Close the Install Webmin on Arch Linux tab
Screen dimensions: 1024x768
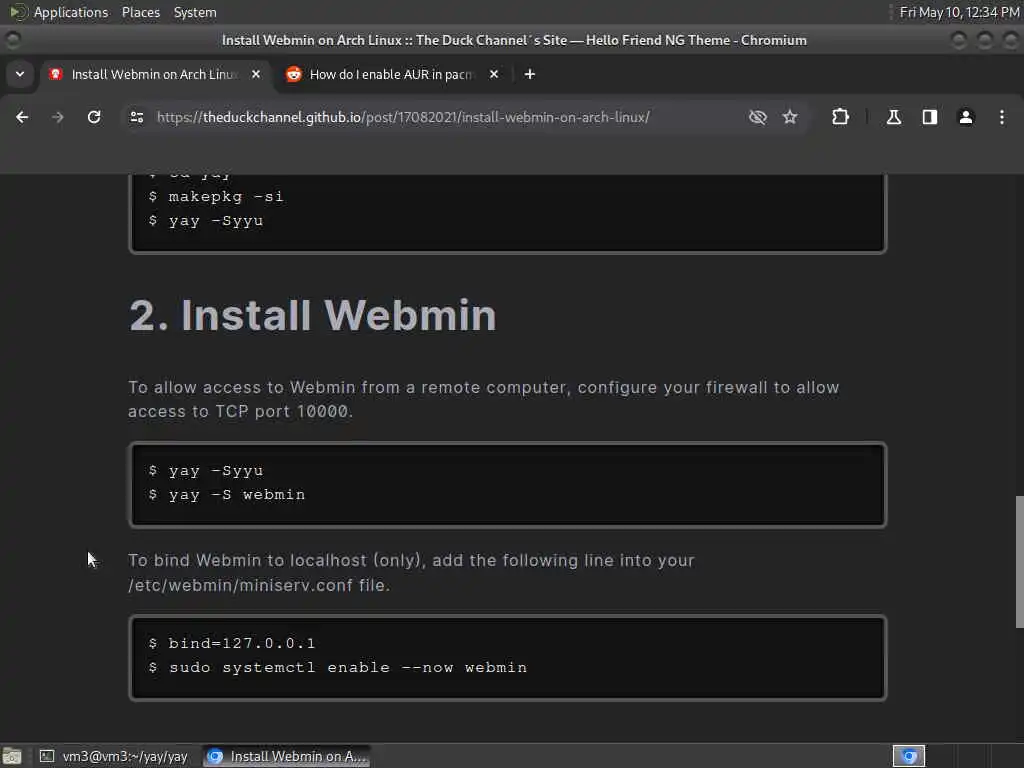256,74
